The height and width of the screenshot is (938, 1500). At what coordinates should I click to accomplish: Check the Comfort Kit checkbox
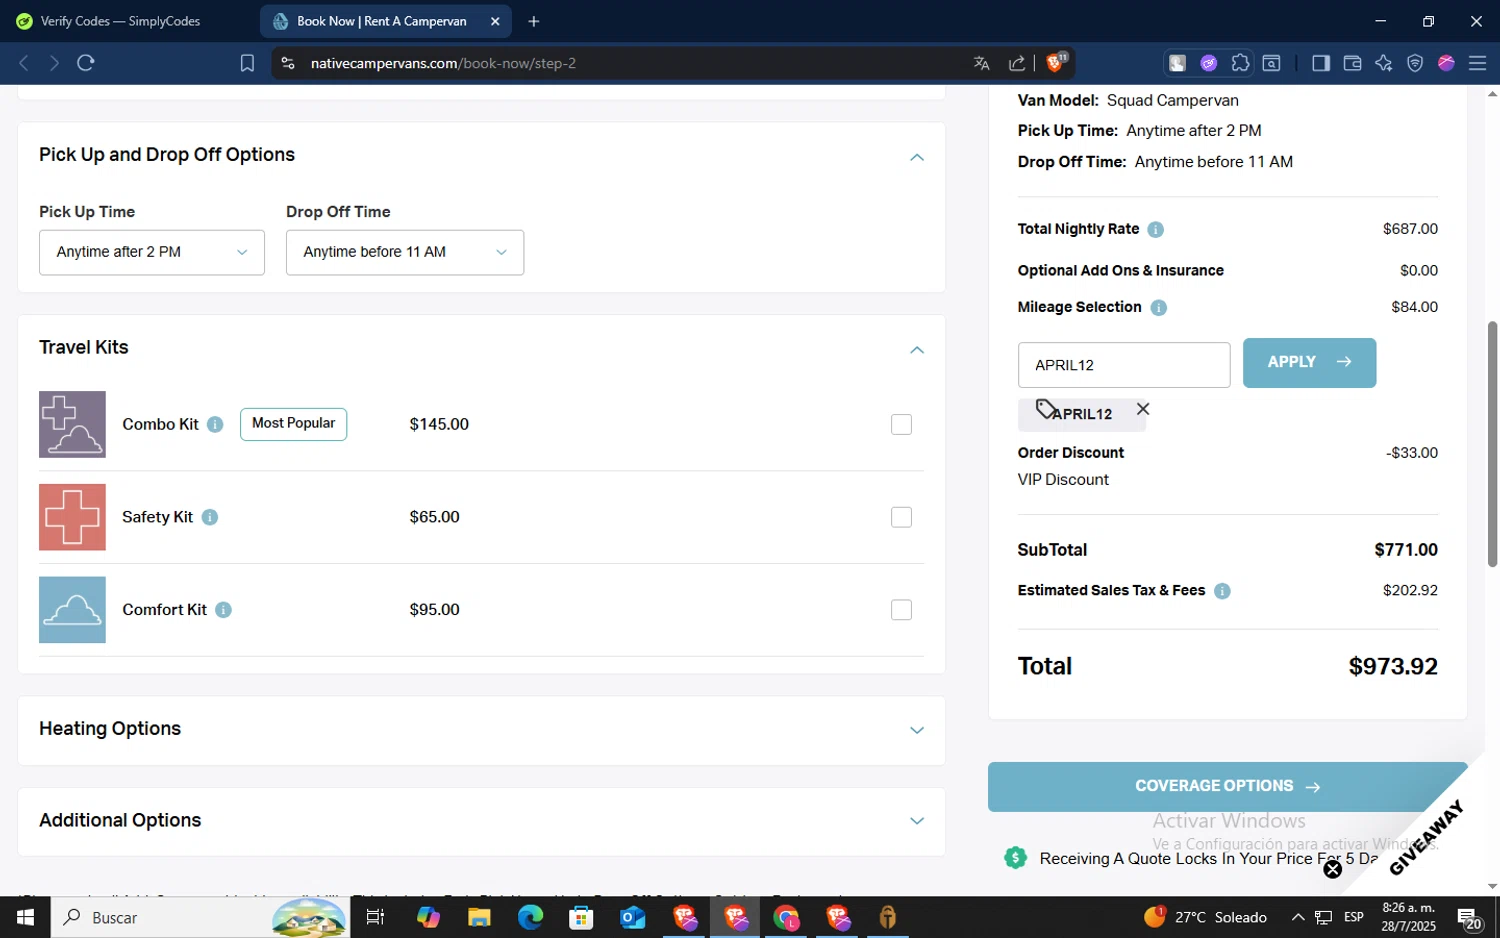coord(901,610)
